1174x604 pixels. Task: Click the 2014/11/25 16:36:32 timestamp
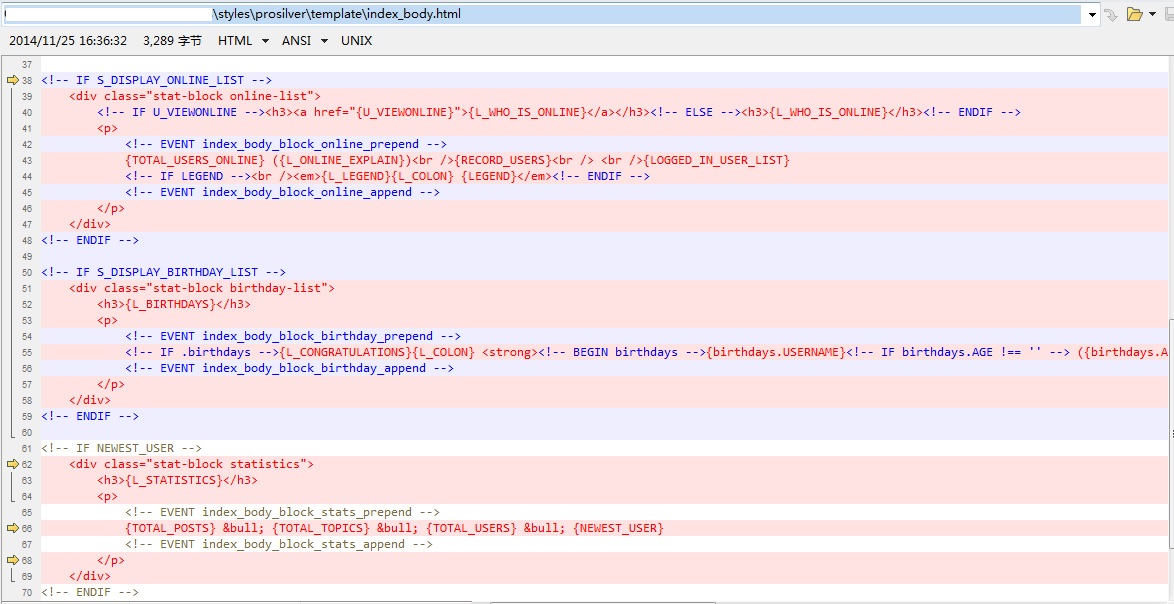click(x=68, y=40)
